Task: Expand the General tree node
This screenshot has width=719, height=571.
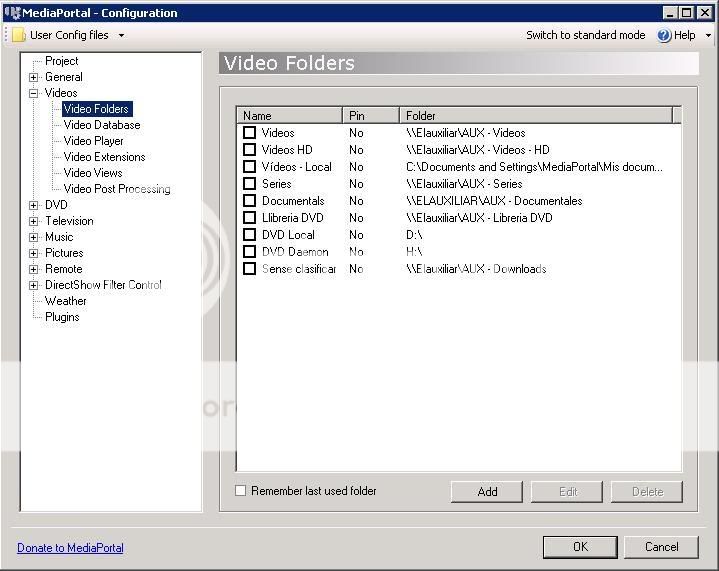Action: [x=33, y=77]
